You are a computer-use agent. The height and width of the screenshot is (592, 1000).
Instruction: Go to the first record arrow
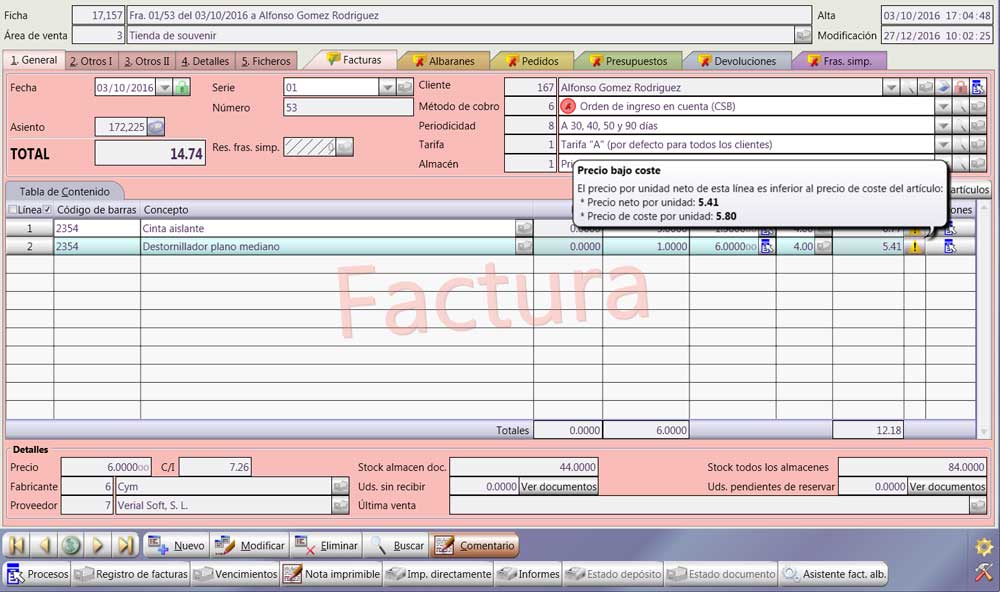[x=16, y=546]
